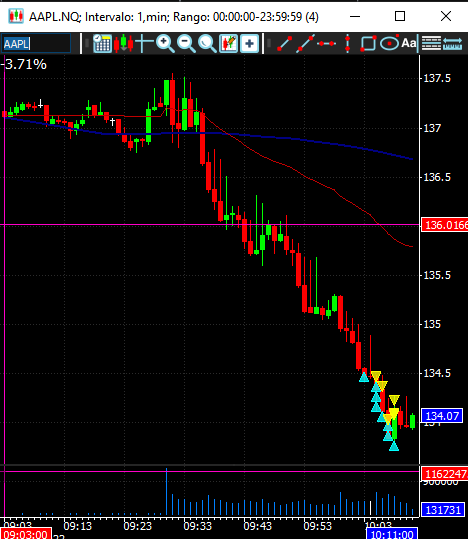Open the calendar interval settings icon
468x539 pixels.
click(102, 43)
